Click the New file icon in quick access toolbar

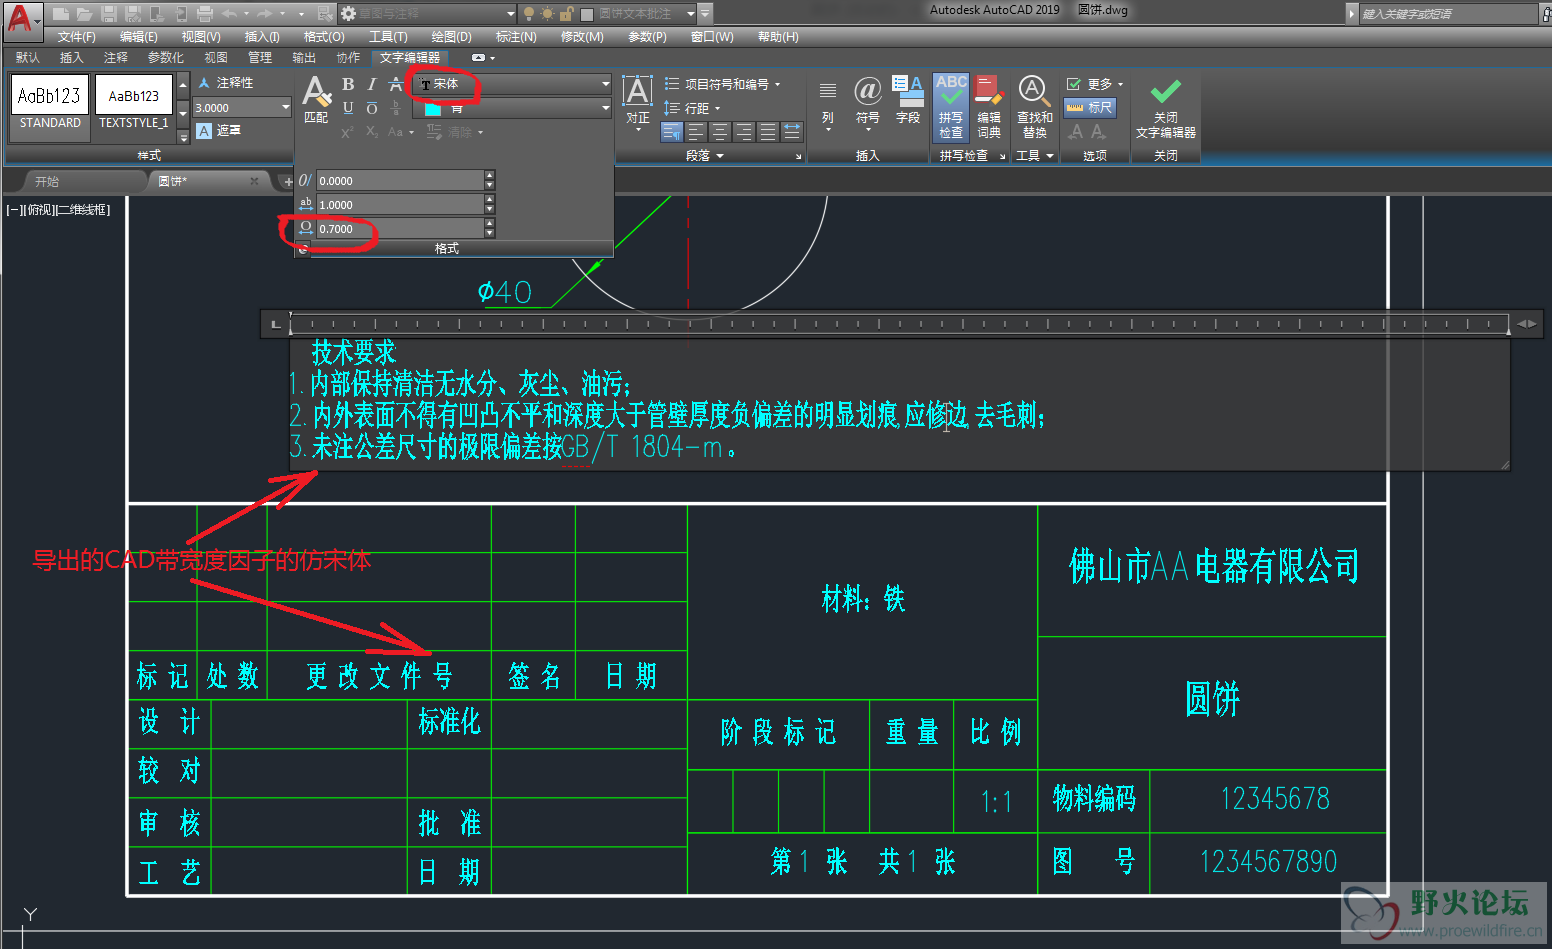61,14
